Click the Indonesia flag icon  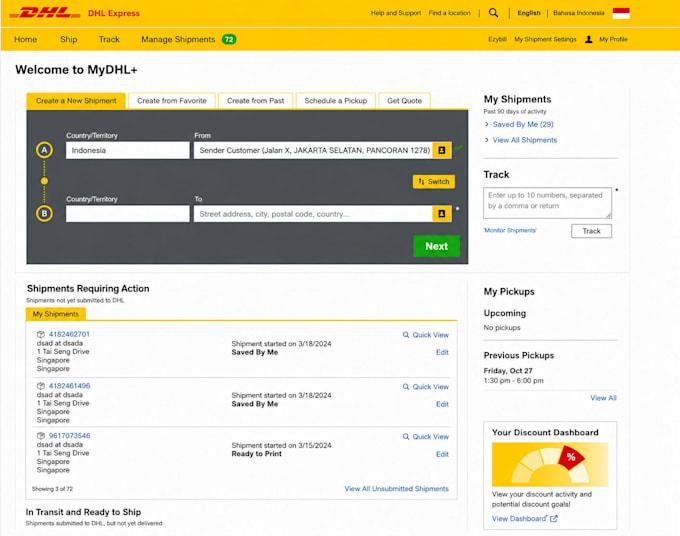621,13
